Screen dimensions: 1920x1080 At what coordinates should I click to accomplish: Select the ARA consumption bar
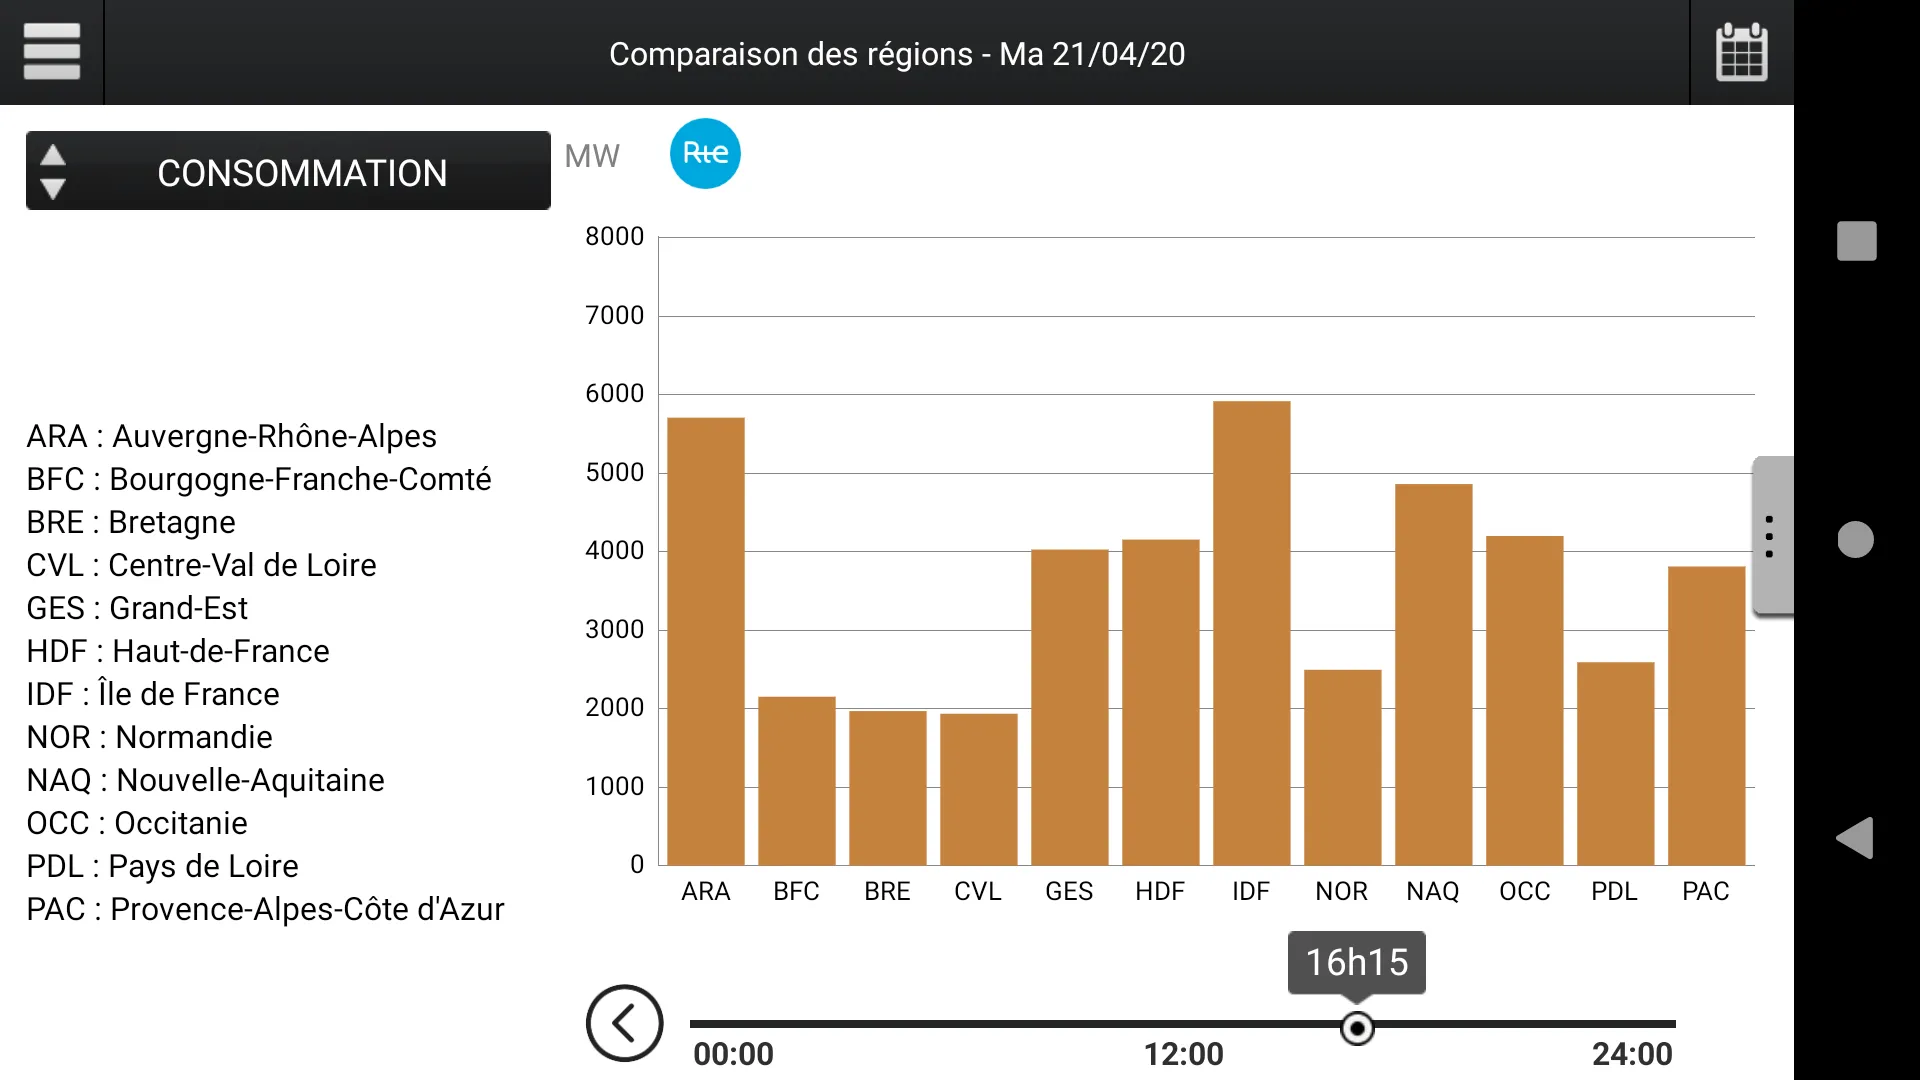(706, 641)
